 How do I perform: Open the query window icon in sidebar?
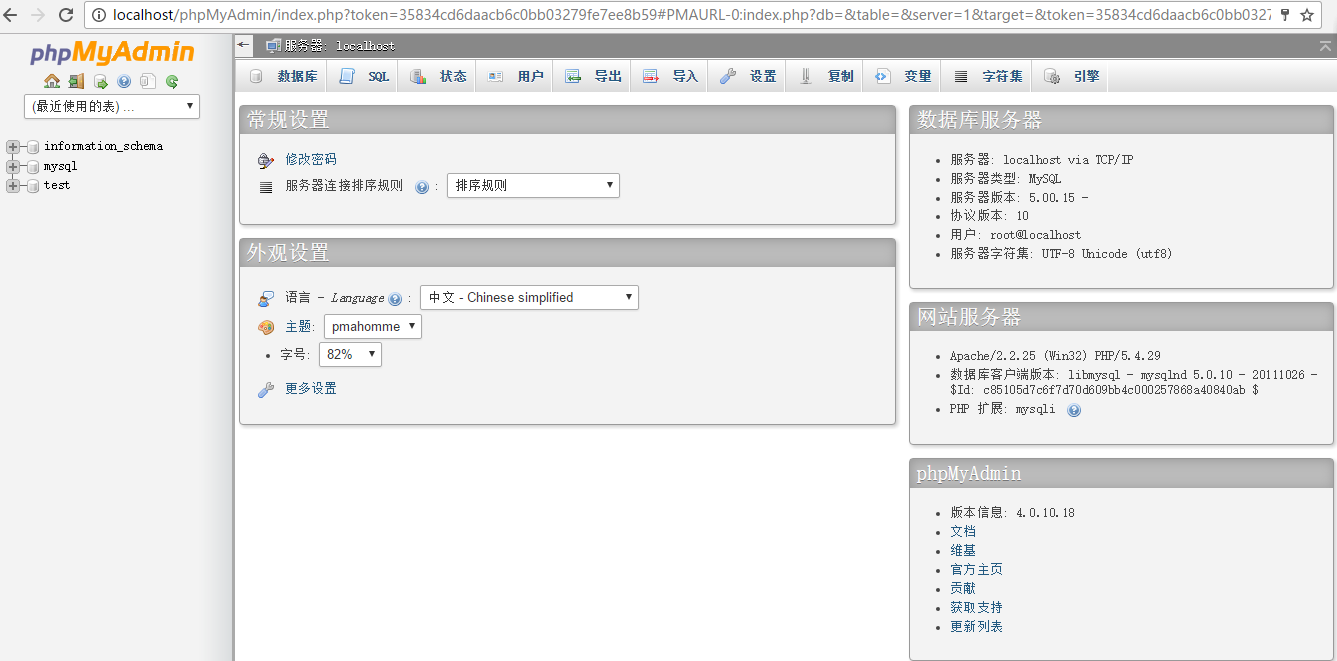click(x=100, y=81)
